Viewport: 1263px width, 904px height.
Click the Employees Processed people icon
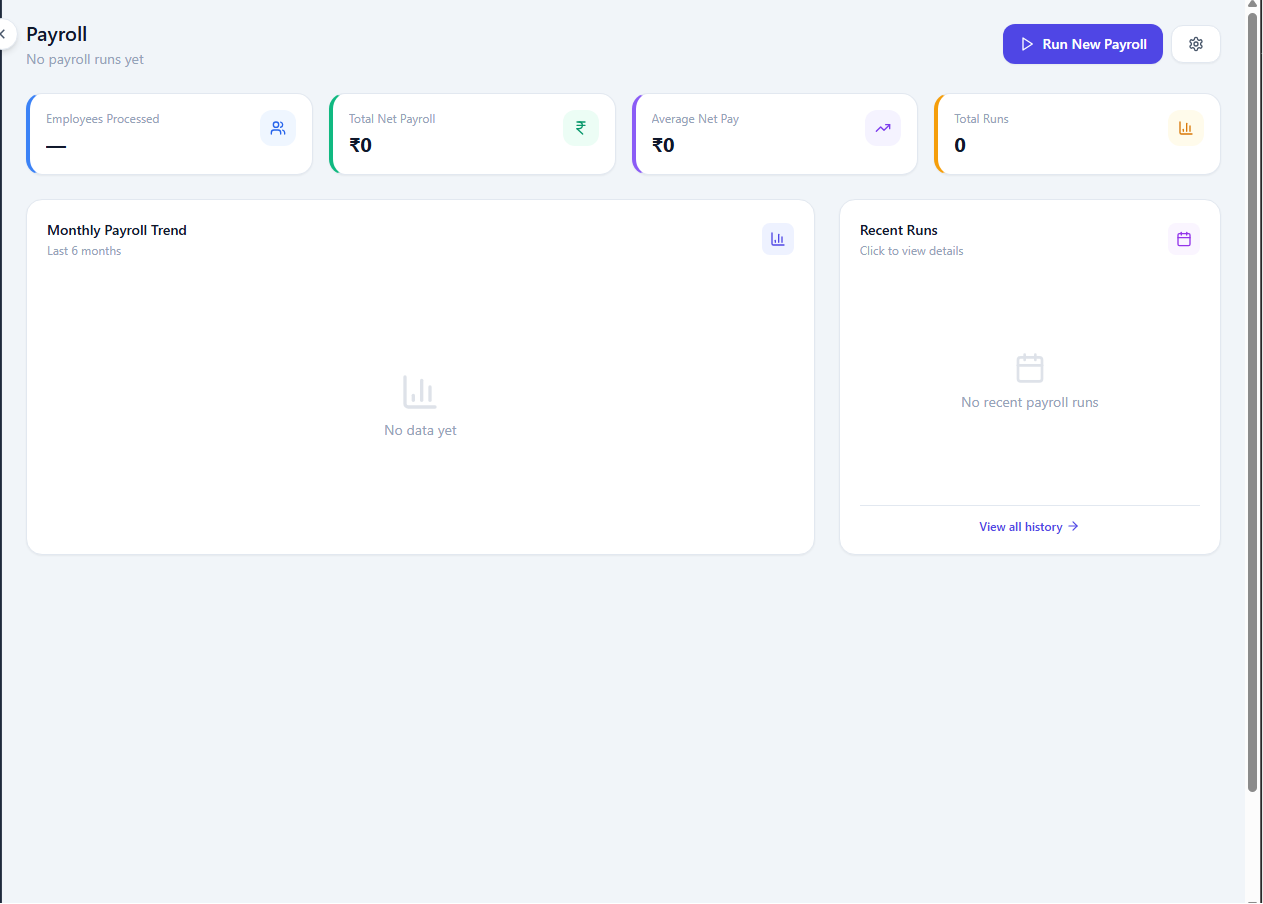click(278, 128)
